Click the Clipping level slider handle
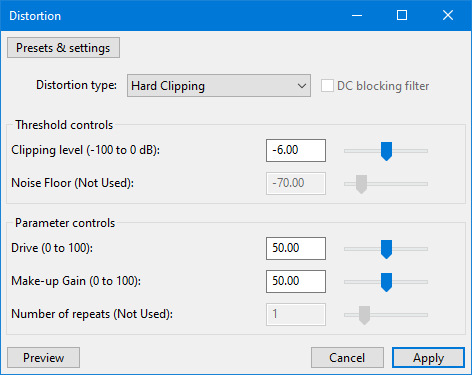This screenshot has height=375, width=472. tap(386, 151)
